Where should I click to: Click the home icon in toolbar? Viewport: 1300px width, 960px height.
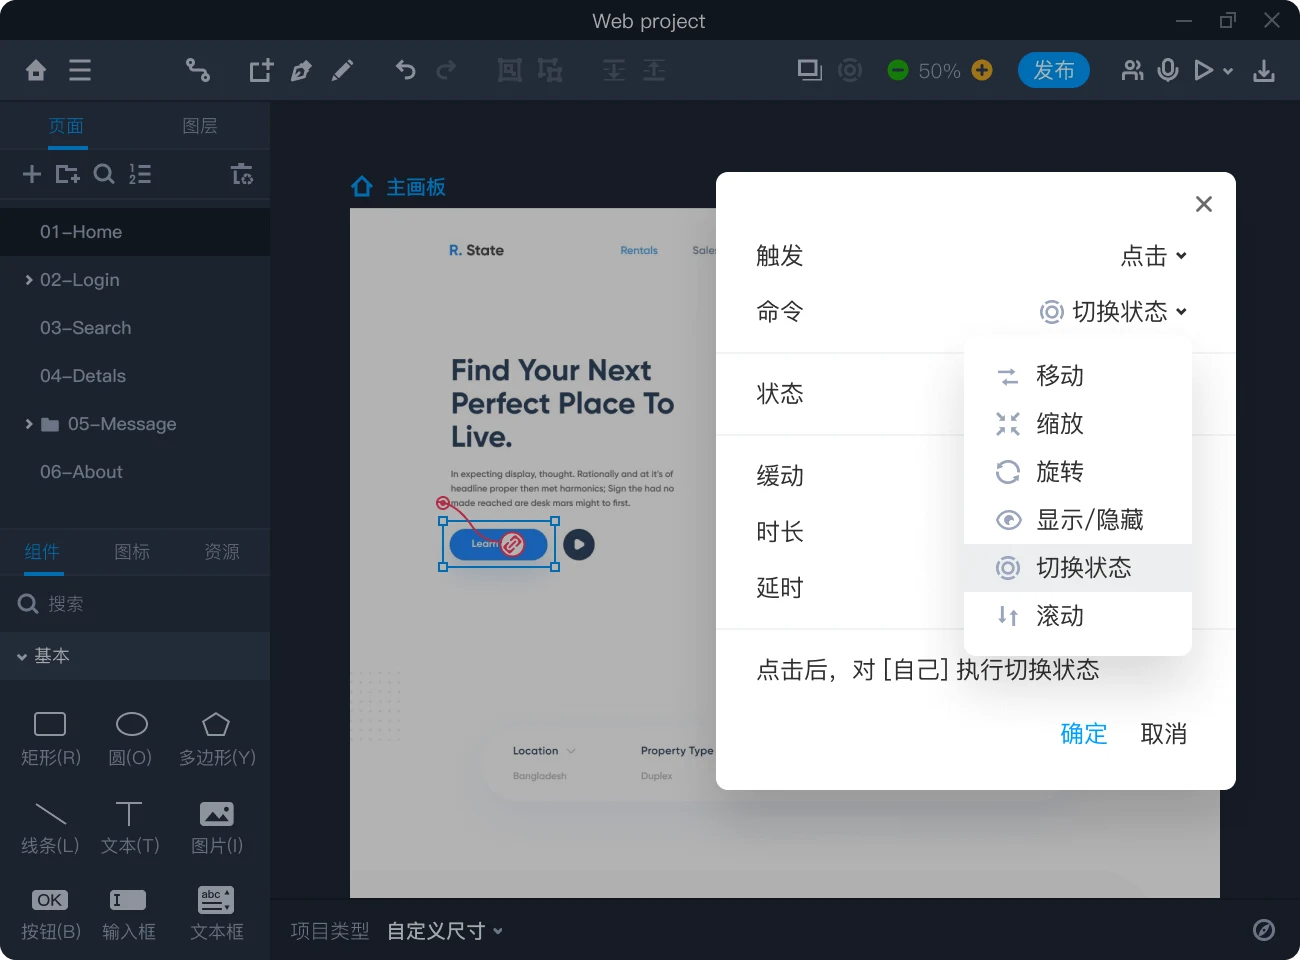tap(36, 70)
